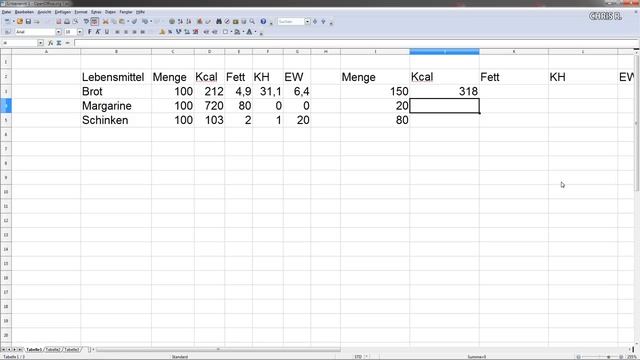Cut selection with scissors icon
The width and height of the screenshot is (640, 360).
pyautogui.click(x=106, y=21)
